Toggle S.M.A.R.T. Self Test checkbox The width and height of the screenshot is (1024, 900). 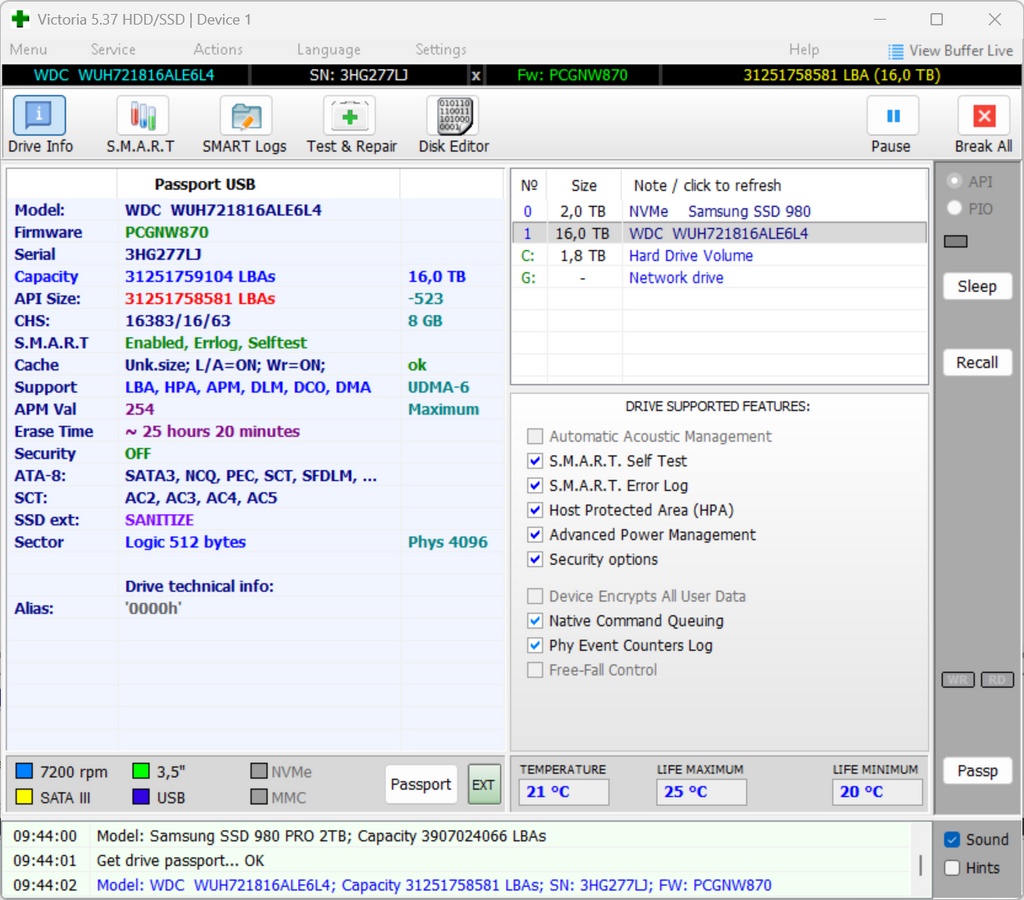535,461
